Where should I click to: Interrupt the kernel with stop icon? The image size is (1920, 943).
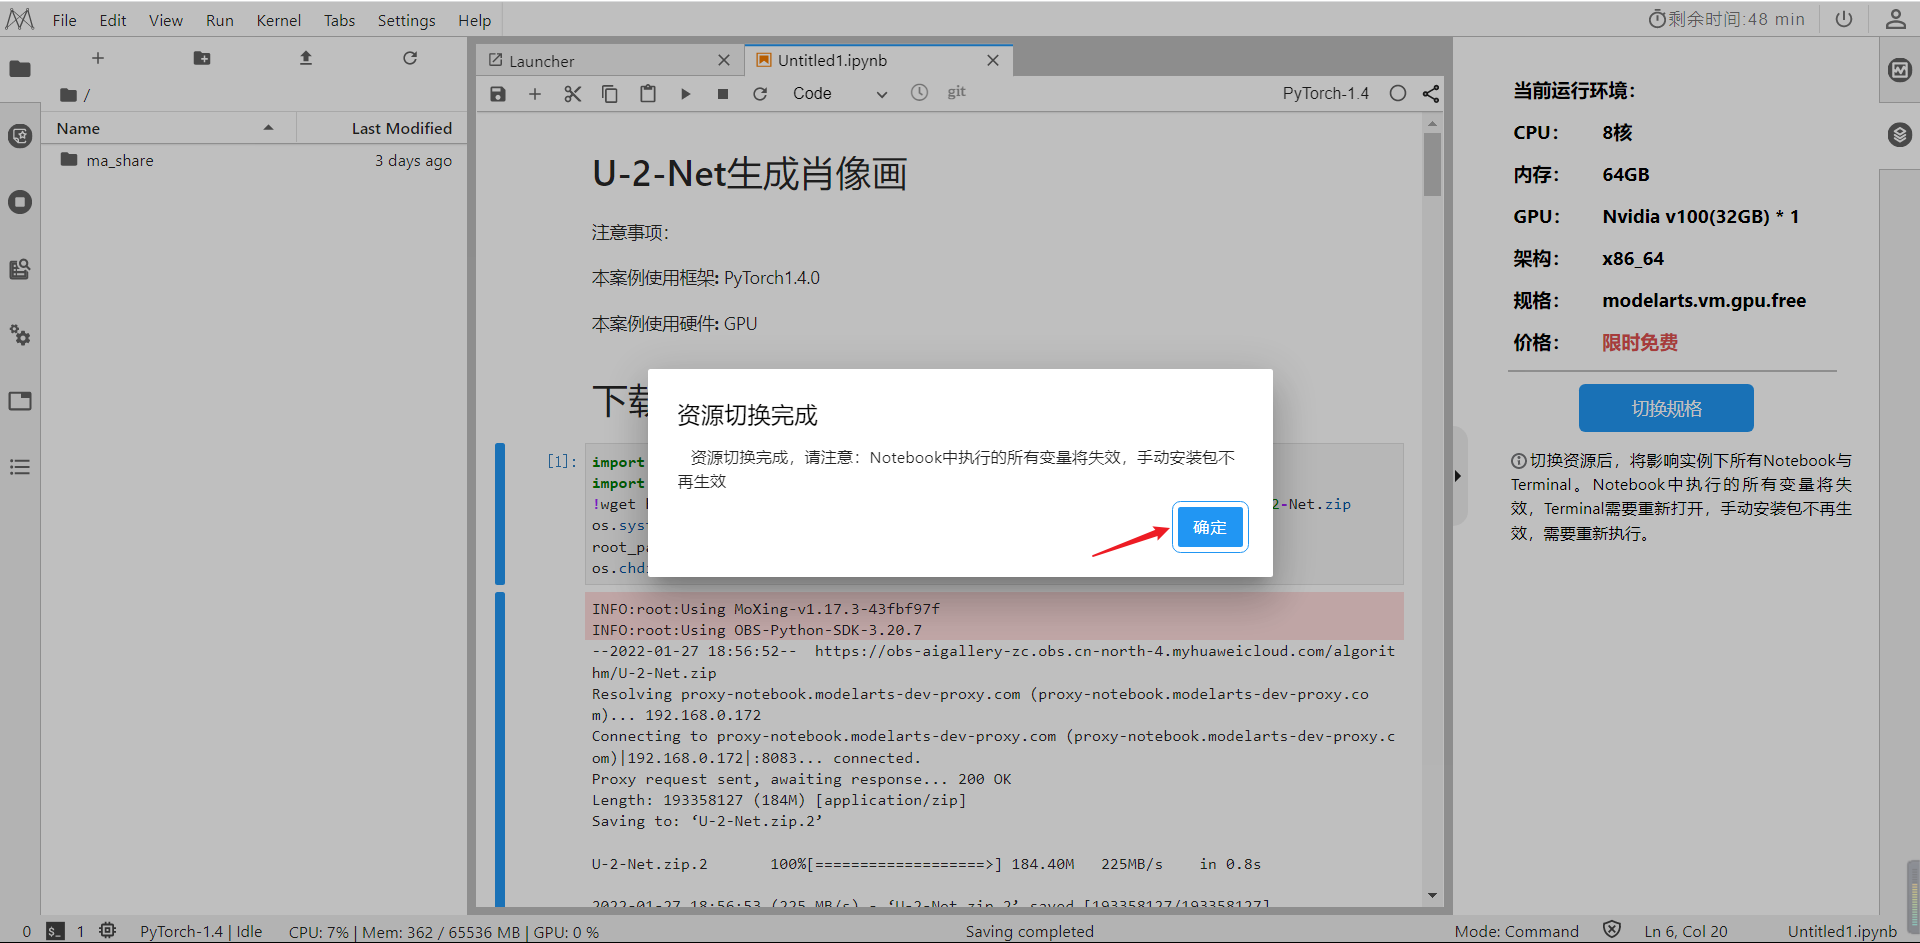[x=723, y=93]
